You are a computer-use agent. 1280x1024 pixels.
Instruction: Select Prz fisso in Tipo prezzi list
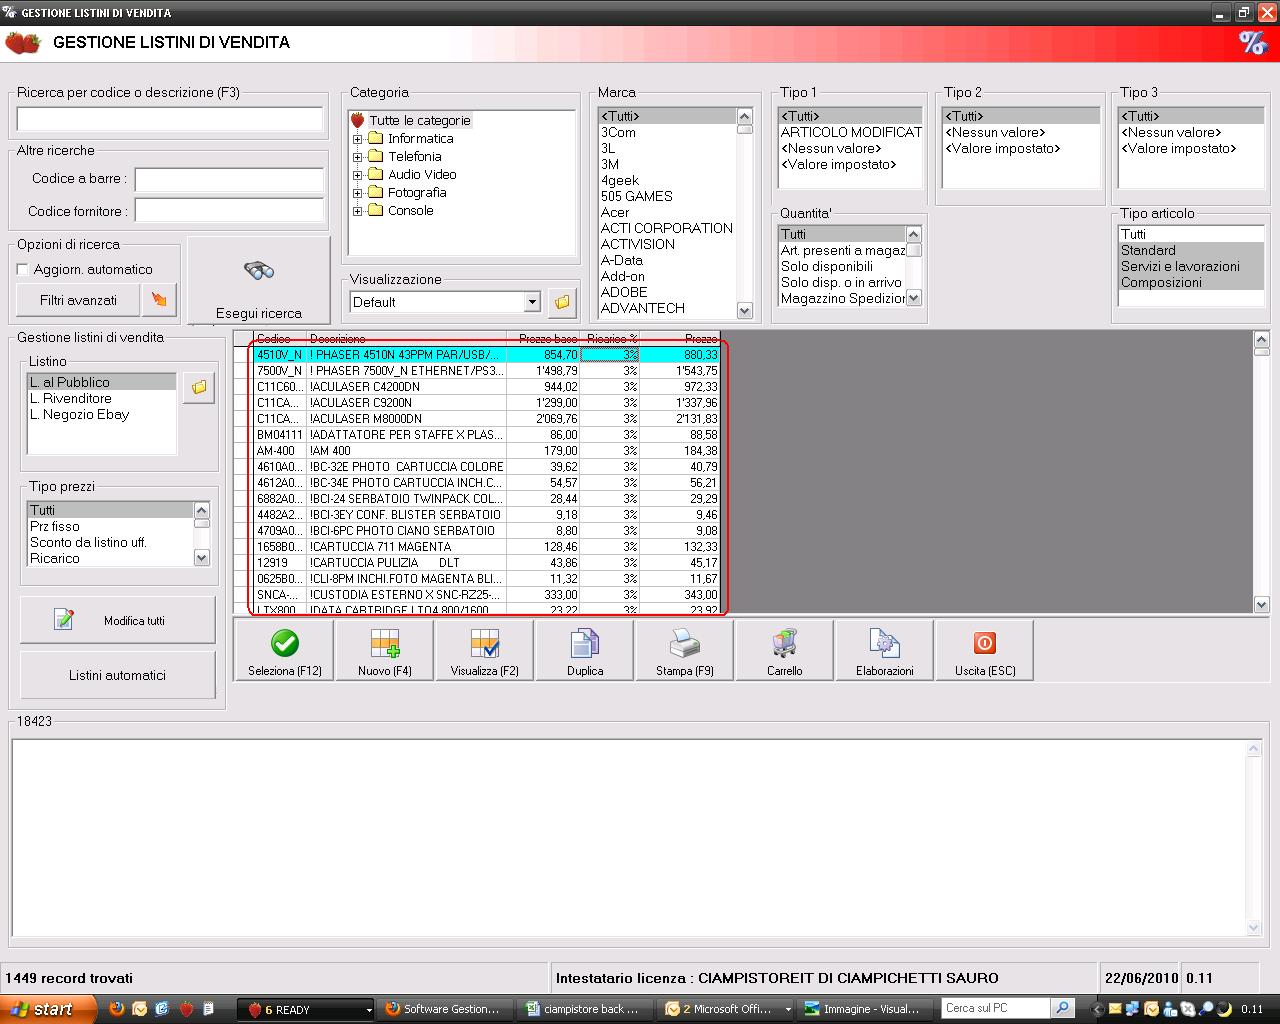pos(55,526)
